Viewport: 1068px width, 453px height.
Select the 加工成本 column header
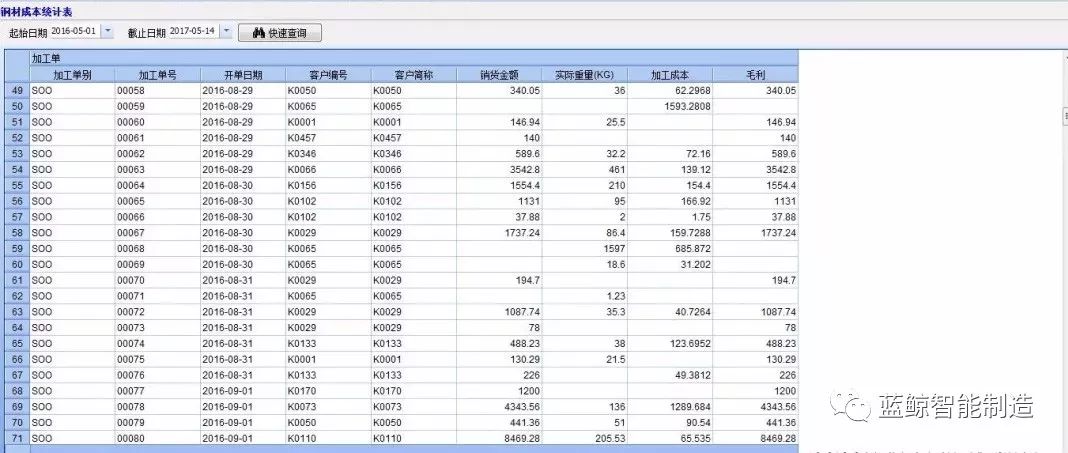(x=670, y=75)
